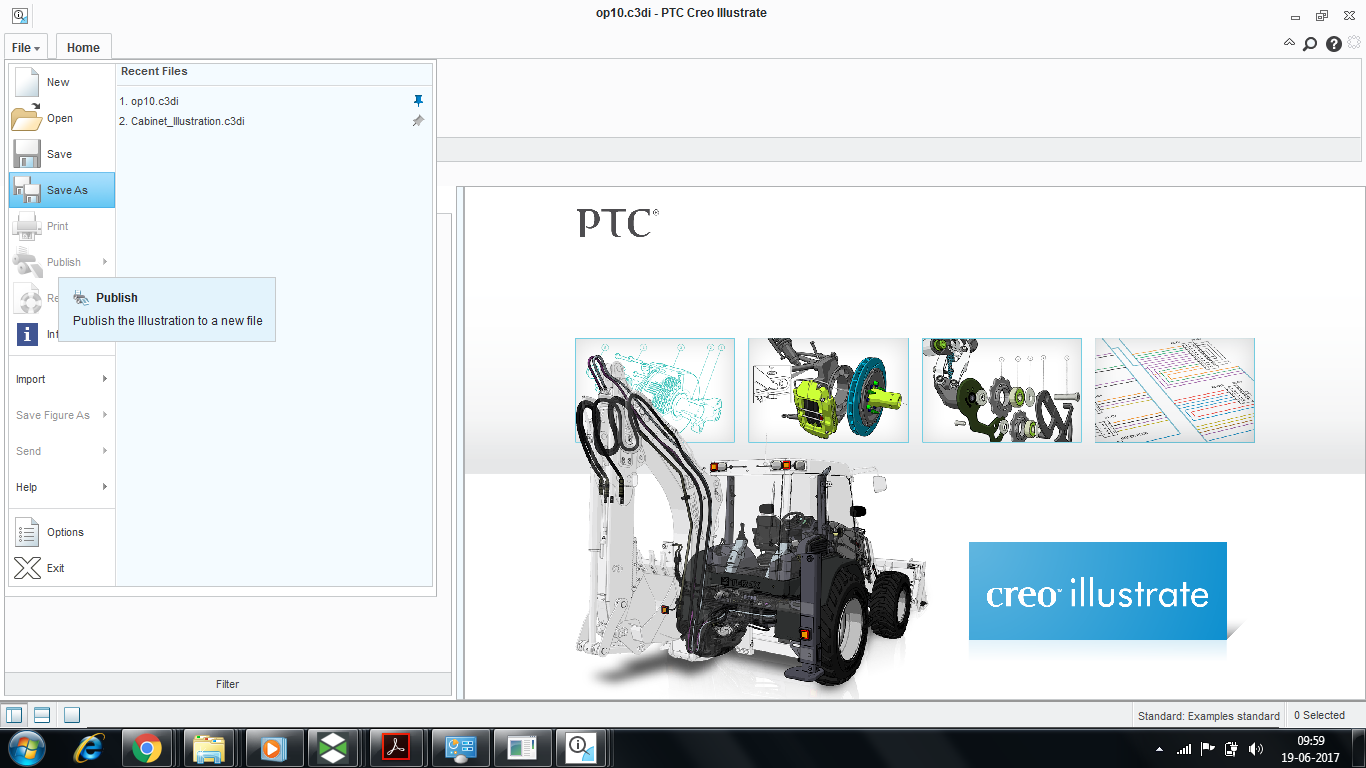Viewport: 1366px width, 768px height.
Task: Click the blue monitor settings taskbar icon
Action: (459, 748)
